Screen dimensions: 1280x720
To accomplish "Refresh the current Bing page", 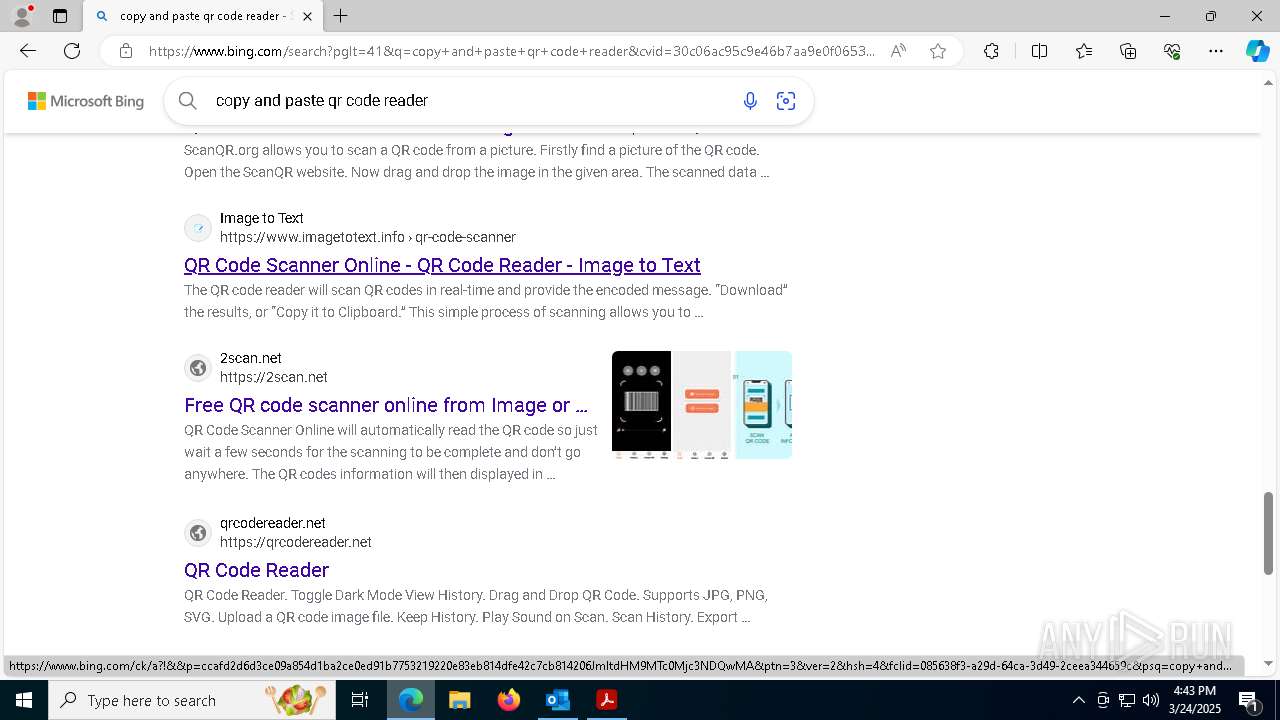I will coord(72,51).
